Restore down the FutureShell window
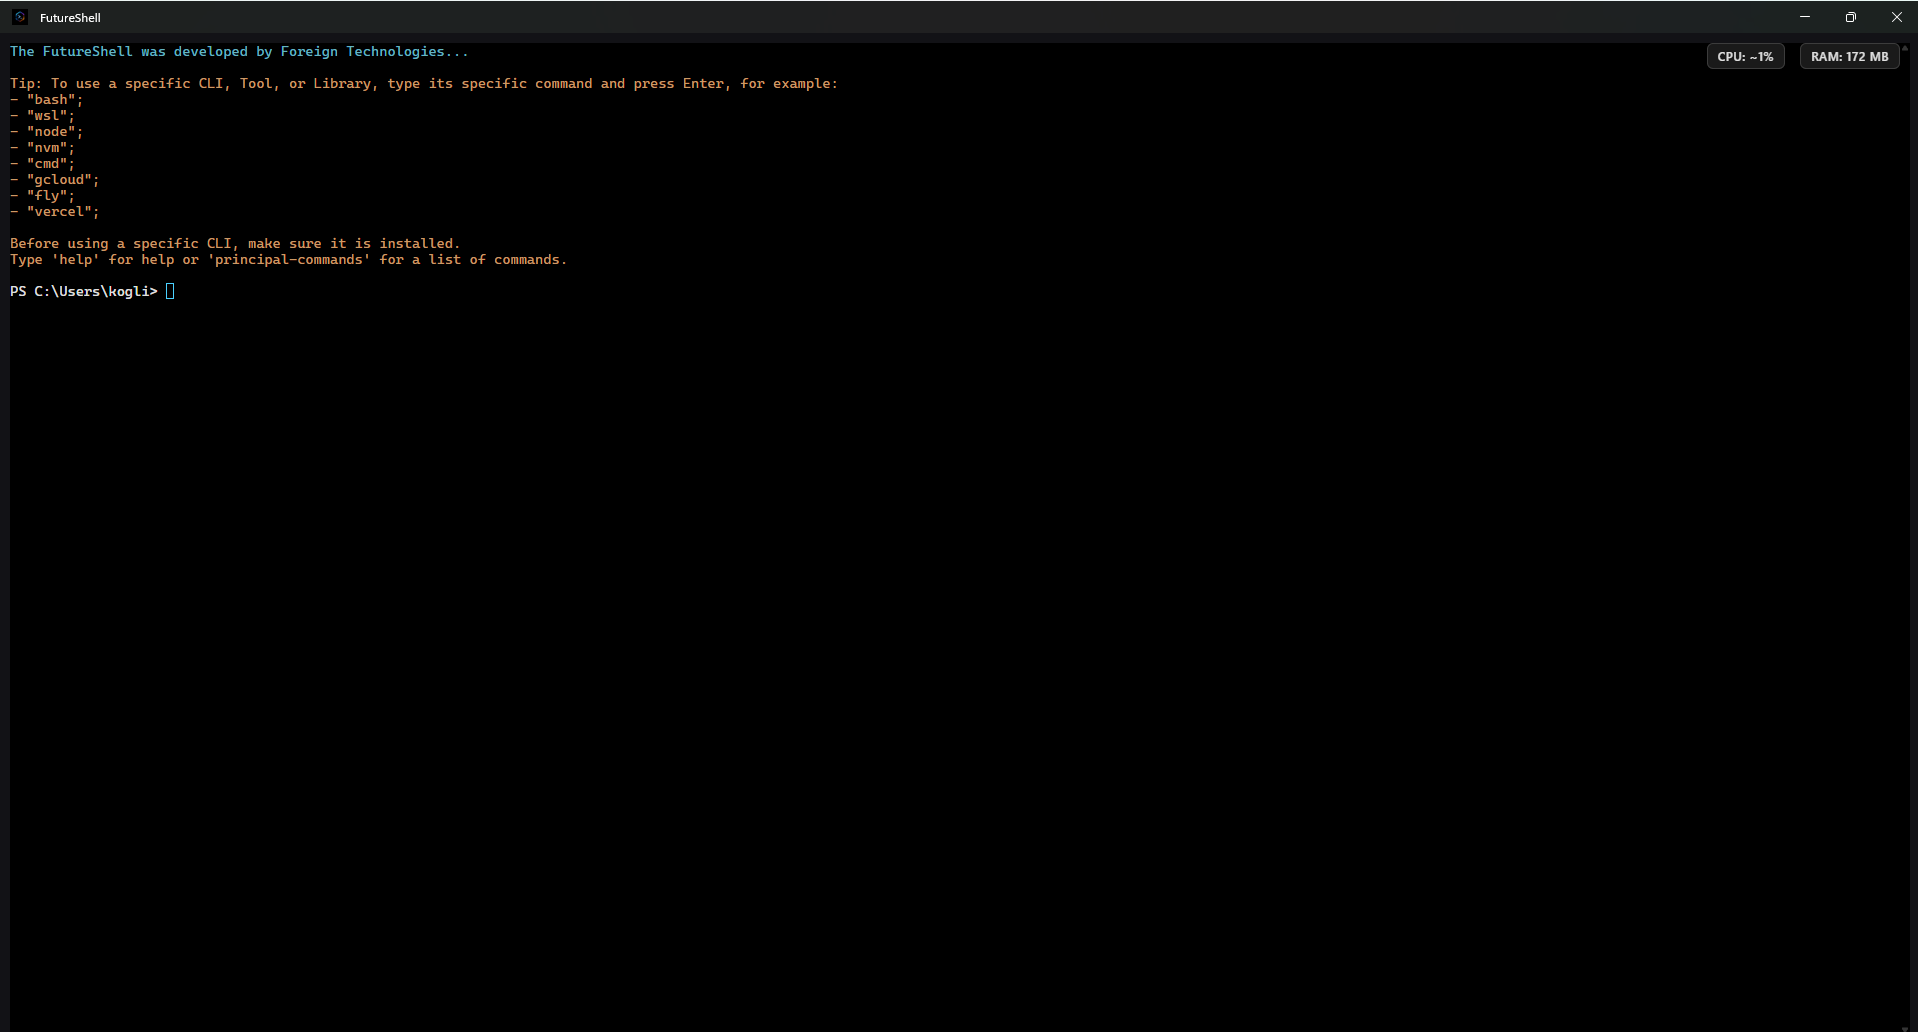This screenshot has height=1032, width=1918. 1851,17
